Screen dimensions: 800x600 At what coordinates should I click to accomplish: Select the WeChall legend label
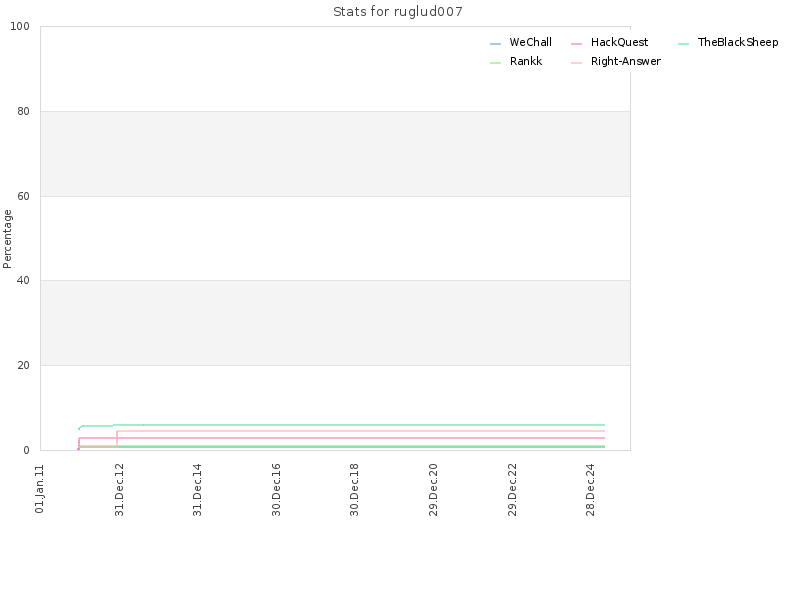(x=531, y=42)
